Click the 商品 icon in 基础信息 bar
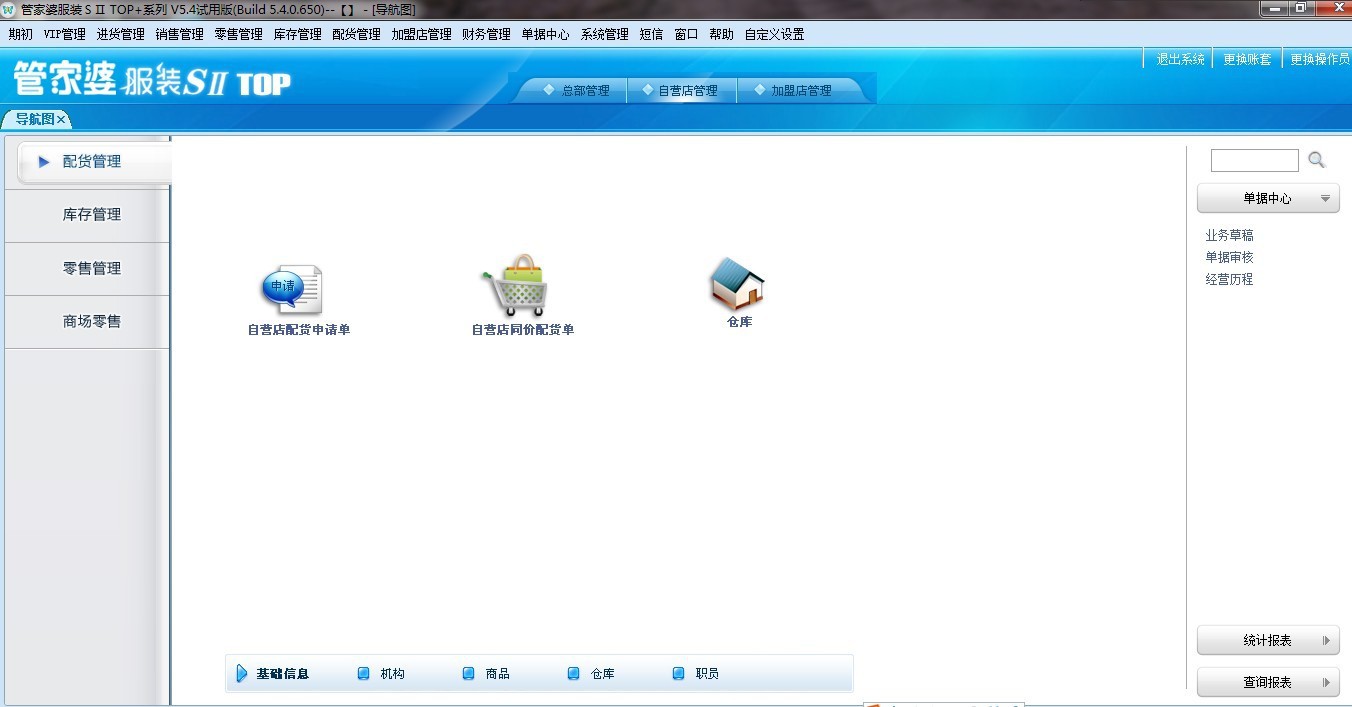The image size is (1352, 707). (x=469, y=674)
